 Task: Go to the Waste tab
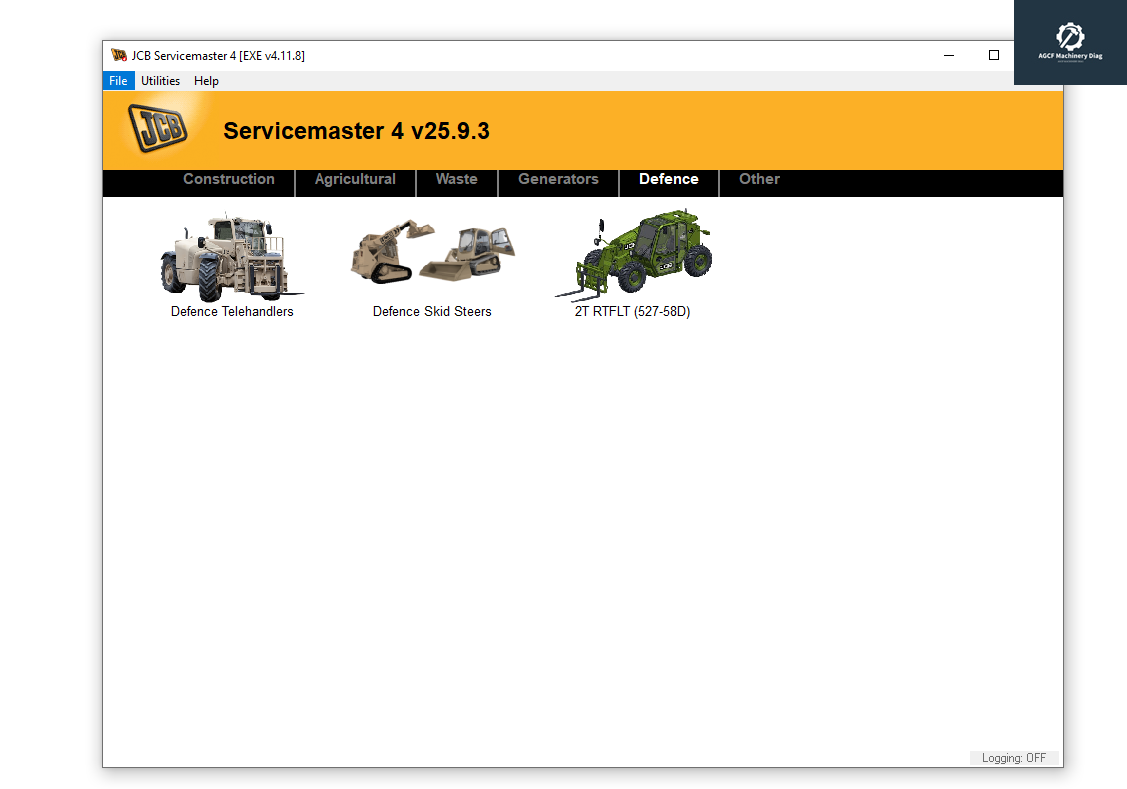pyautogui.click(x=456, y=180)
